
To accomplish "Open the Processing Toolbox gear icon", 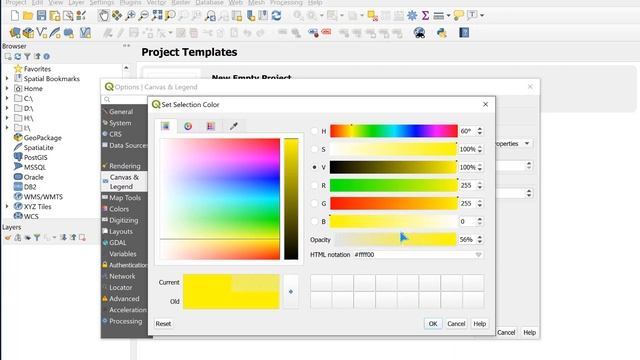I will pyautogui.click(x=412, y=16).
